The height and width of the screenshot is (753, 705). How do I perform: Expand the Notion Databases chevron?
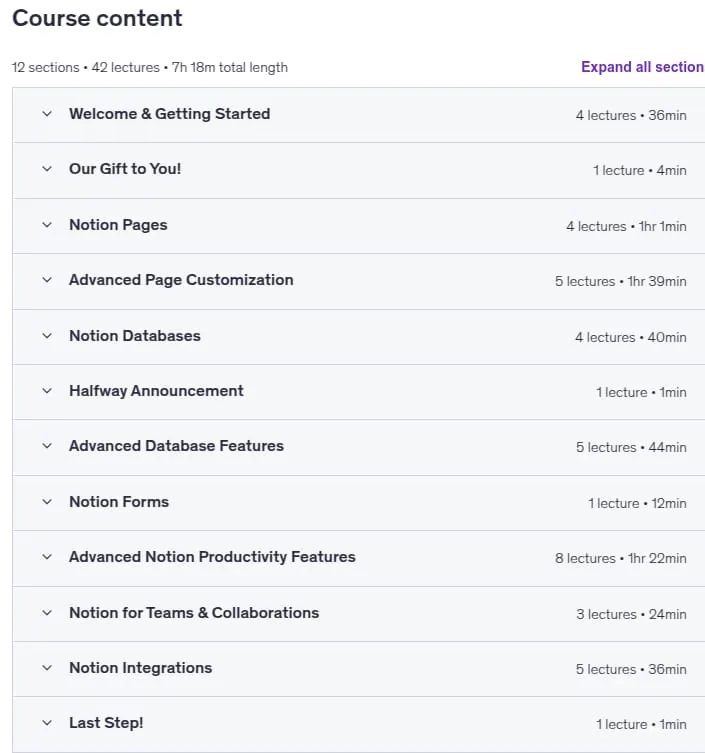pyautogui.click(x=47, y=336)
